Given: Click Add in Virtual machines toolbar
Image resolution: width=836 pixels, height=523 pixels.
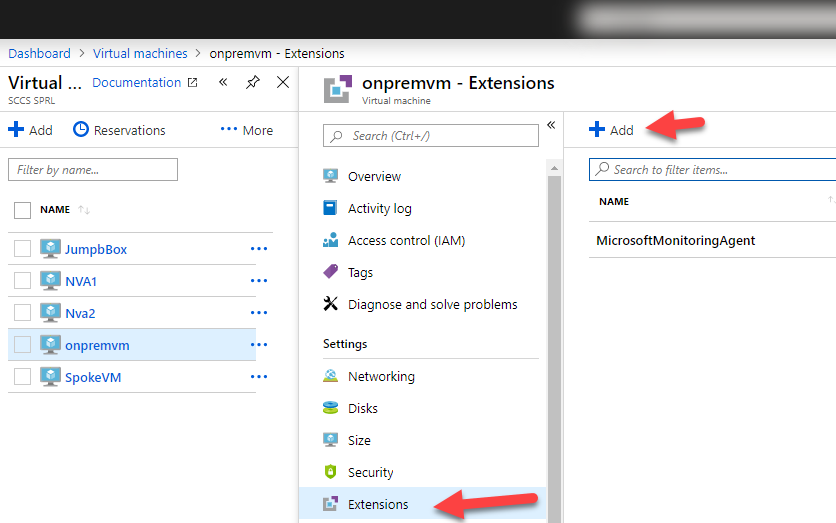Looking at the screenshot, I should [30, 130].
